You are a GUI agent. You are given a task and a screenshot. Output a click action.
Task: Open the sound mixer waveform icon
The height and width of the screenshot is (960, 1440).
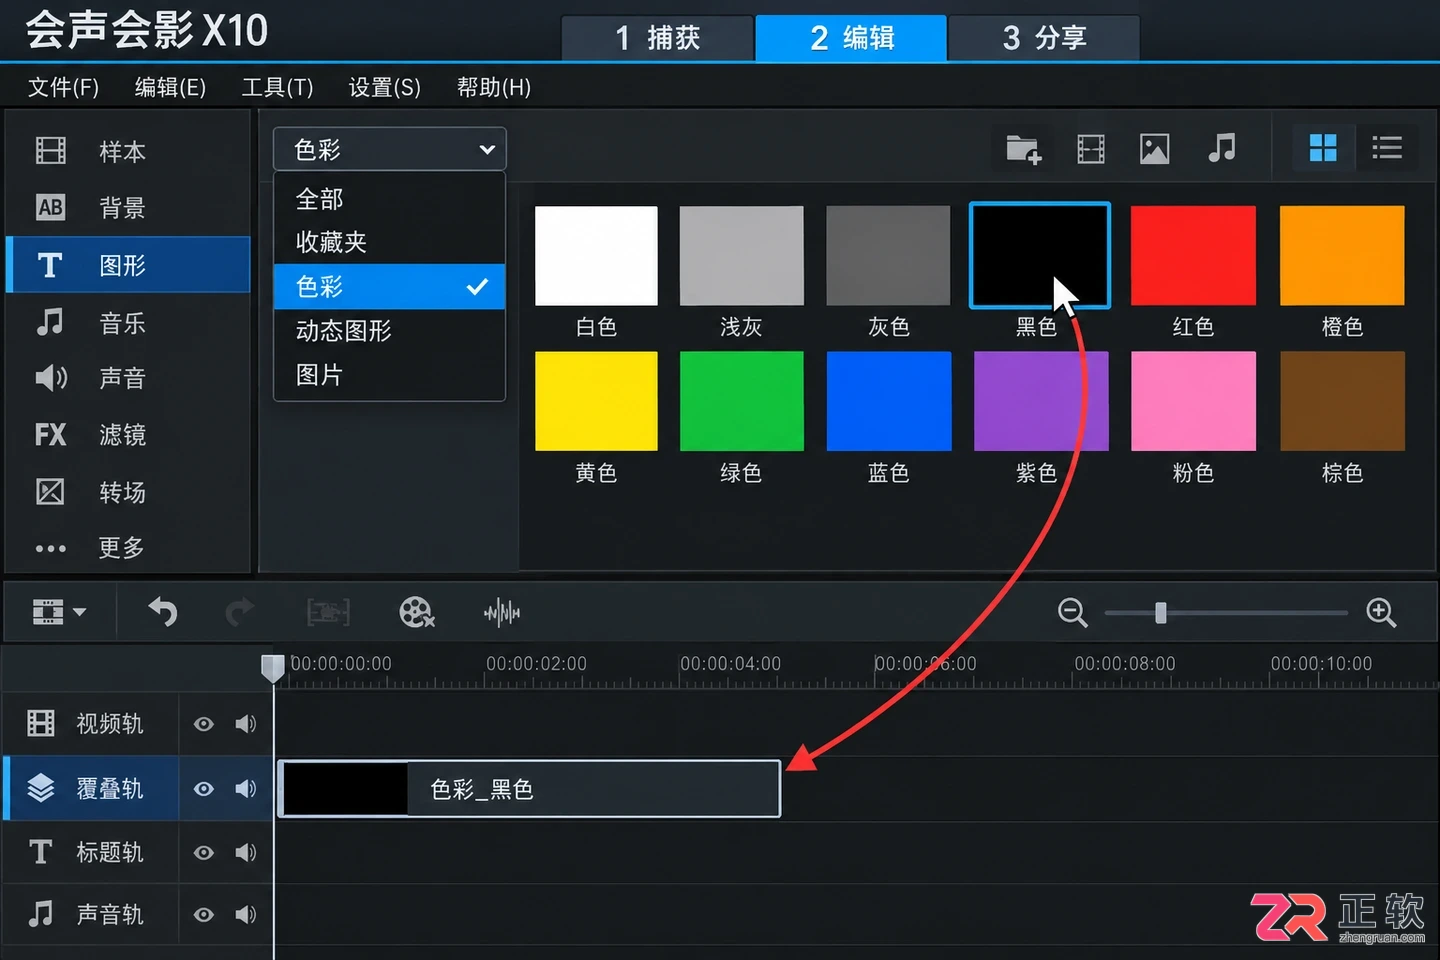(x=502, y=612)
